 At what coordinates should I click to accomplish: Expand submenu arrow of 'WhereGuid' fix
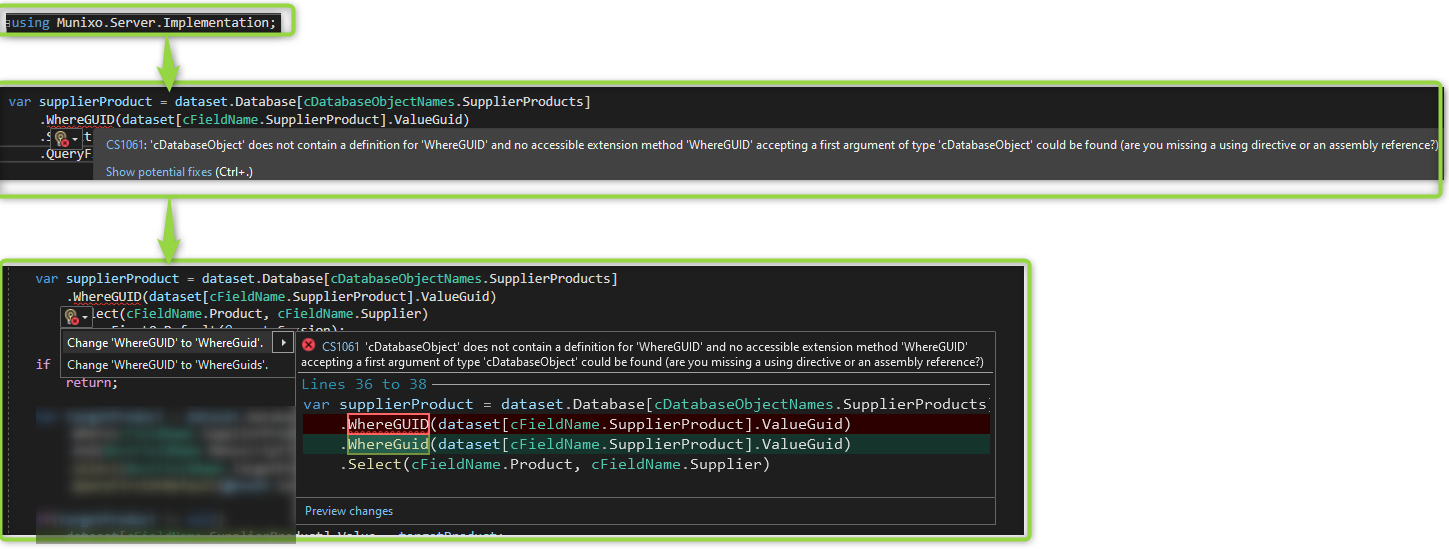283,343
